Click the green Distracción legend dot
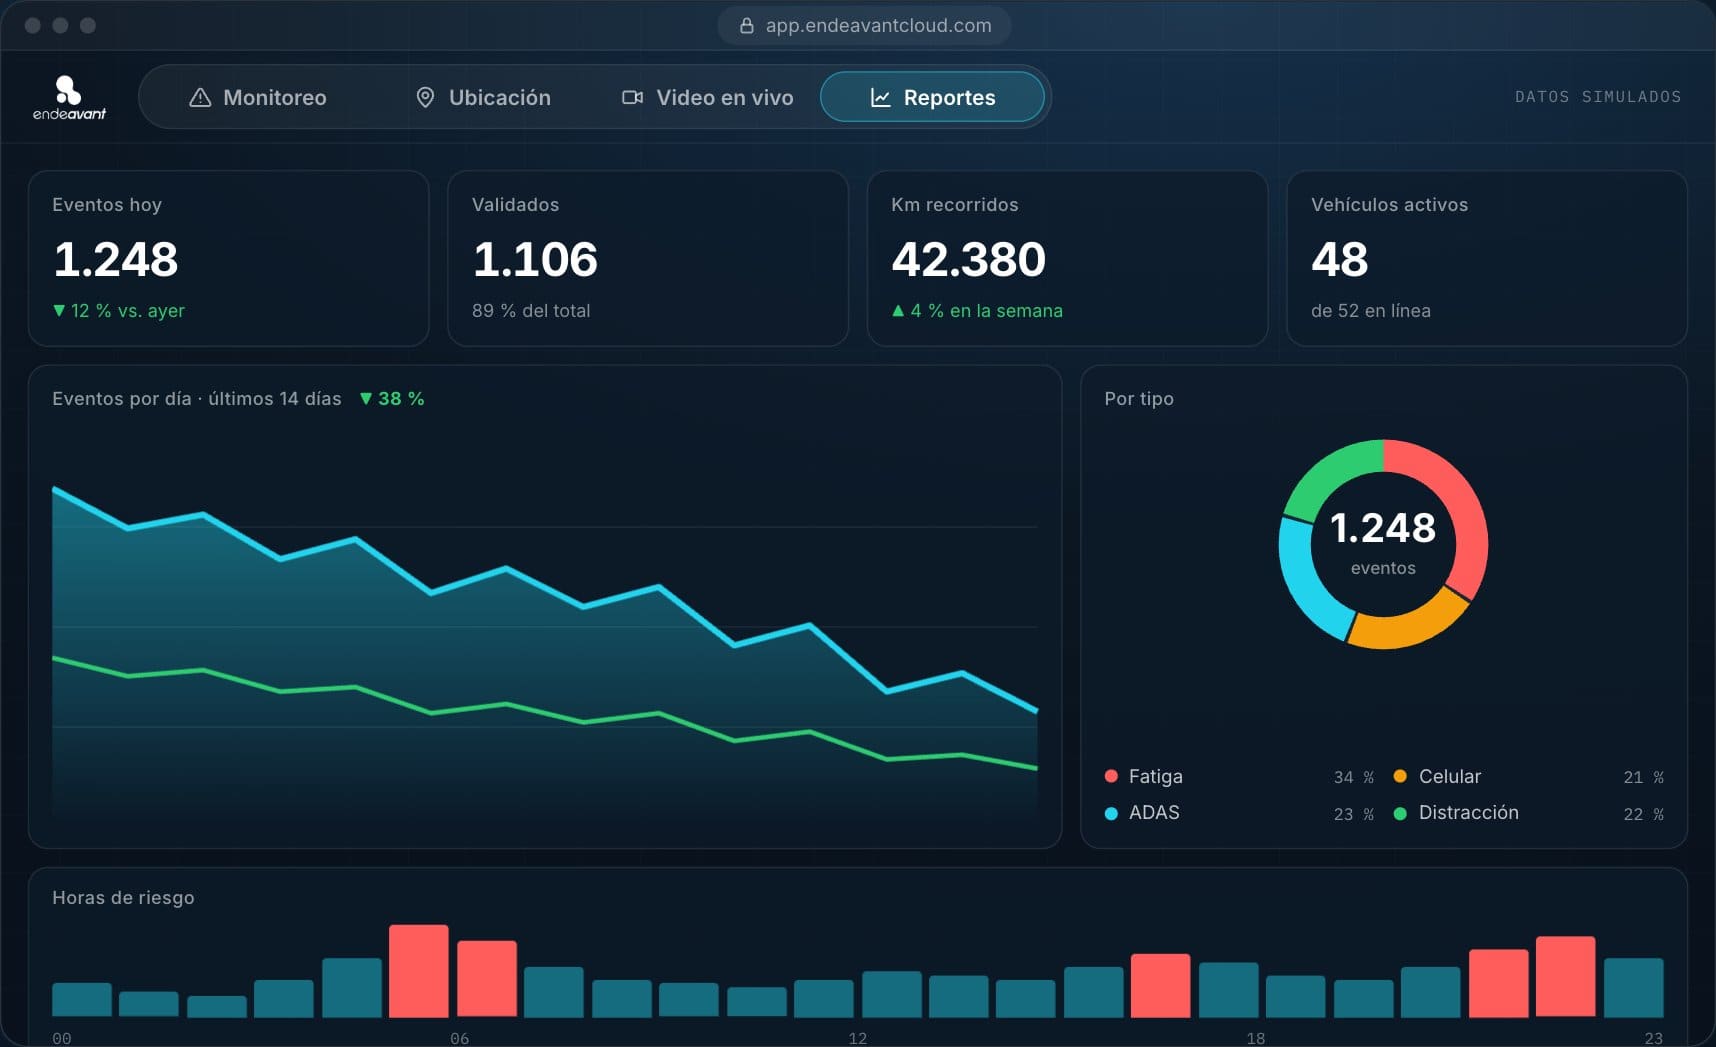This screenshot has width=1716, height=1047. click(1400, 813)
